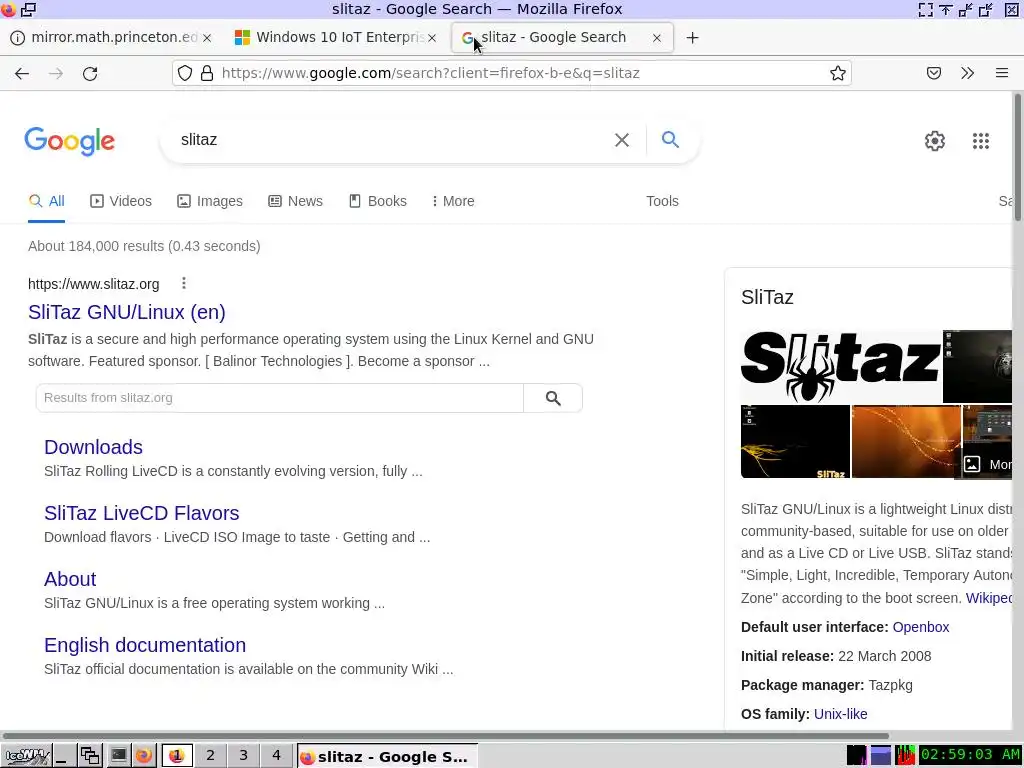View black wallpaper with SliTaz thumbnail
Image resolution: width=1024 pixels, height=768 pixels.
coord(795,441)
